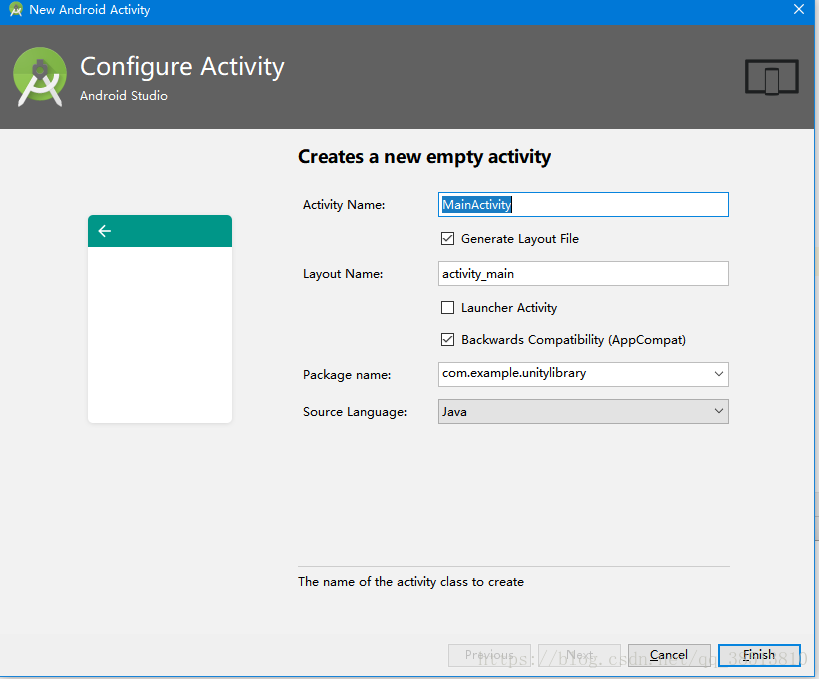Toggle Backwards Compatibility (AppCompat) checkbox

tap(447, 340)
